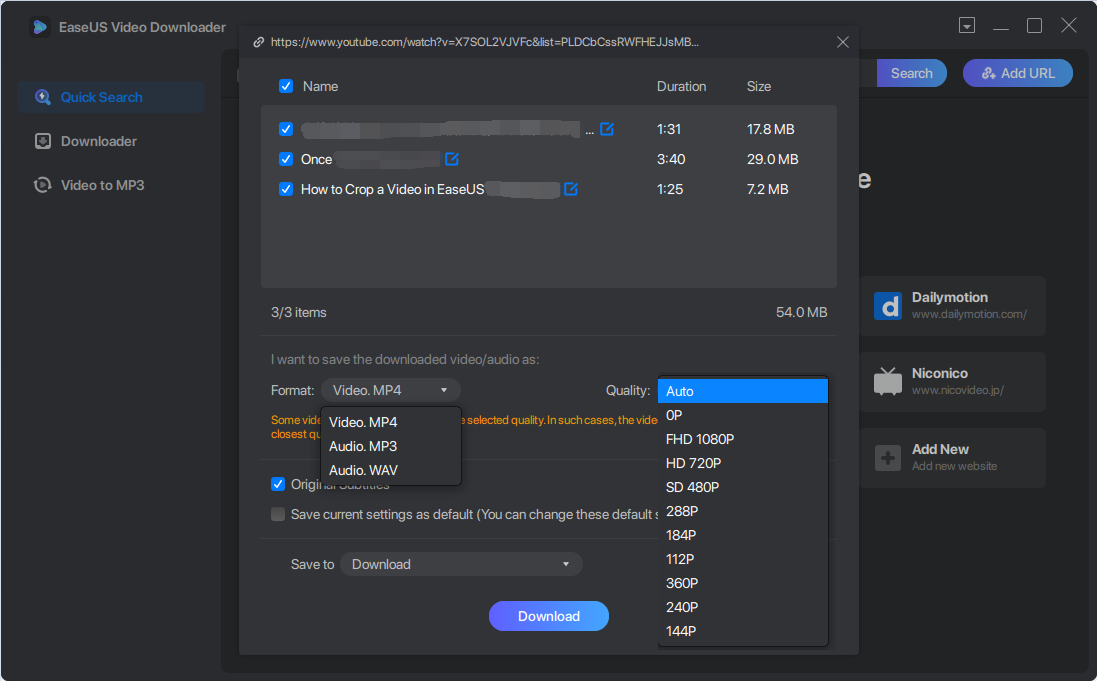Uncheck the video starting with Once
Screen dimensions: 1097x681
pos(285,159)
